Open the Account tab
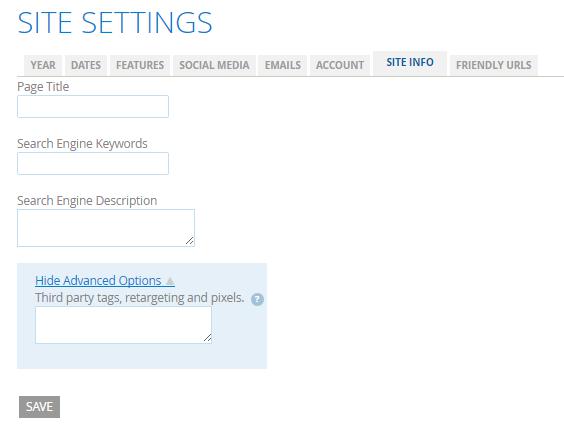Image resolution: width=564 pixels, height=429 pixels. (340, 65)
